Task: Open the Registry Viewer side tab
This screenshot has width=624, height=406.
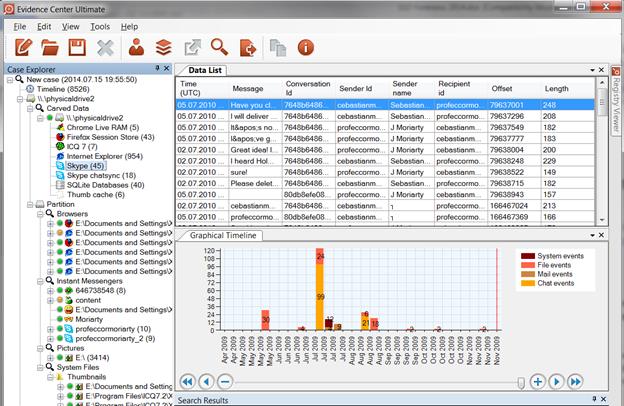Action: coord(616,100)
